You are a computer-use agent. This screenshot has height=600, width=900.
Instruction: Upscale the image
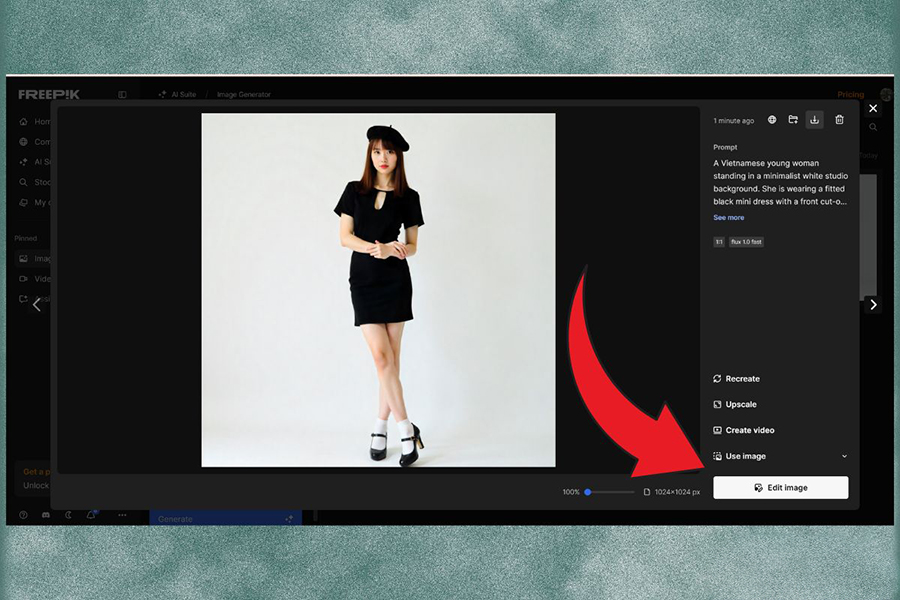coord(735,404)
